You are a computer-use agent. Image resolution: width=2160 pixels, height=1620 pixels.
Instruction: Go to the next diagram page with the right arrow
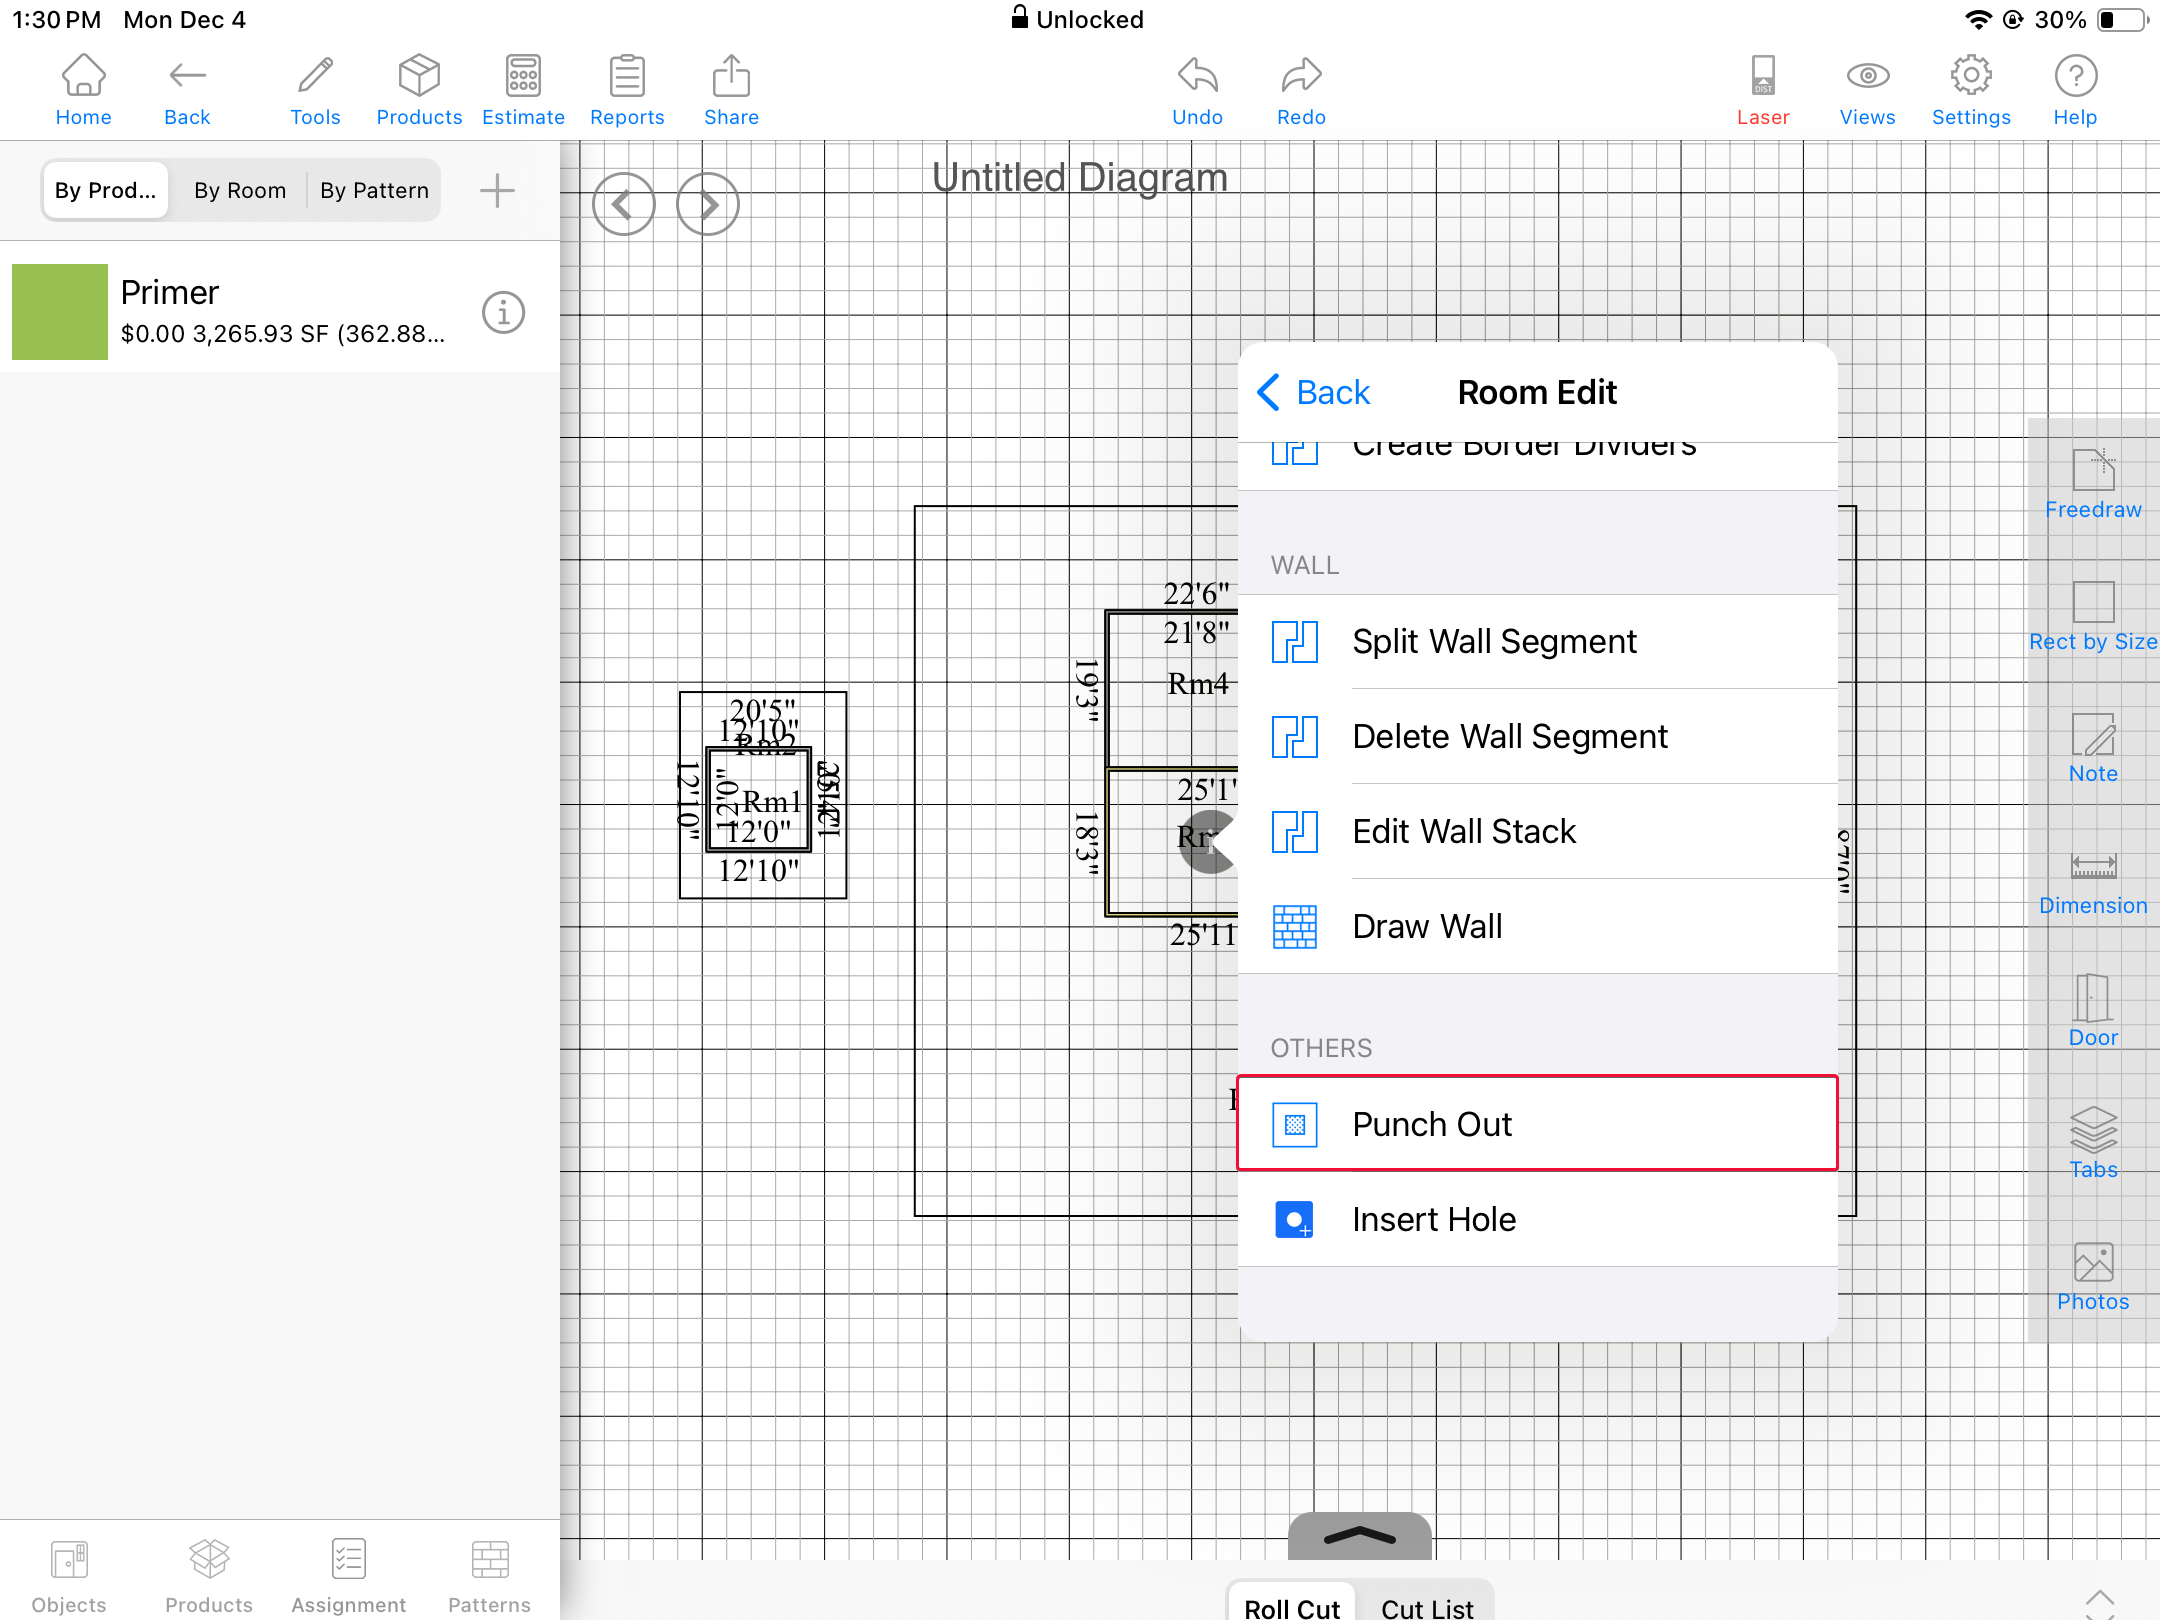click(707, 205)
